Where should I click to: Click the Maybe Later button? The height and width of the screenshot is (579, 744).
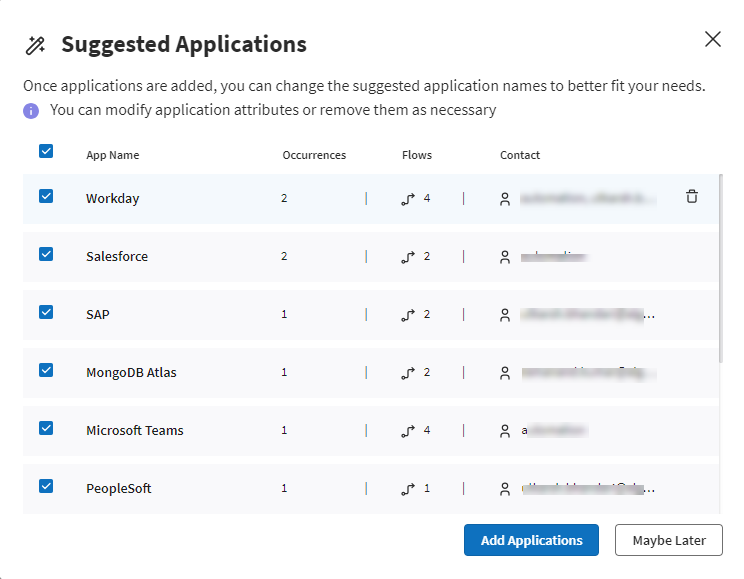(x=669, y=540)
